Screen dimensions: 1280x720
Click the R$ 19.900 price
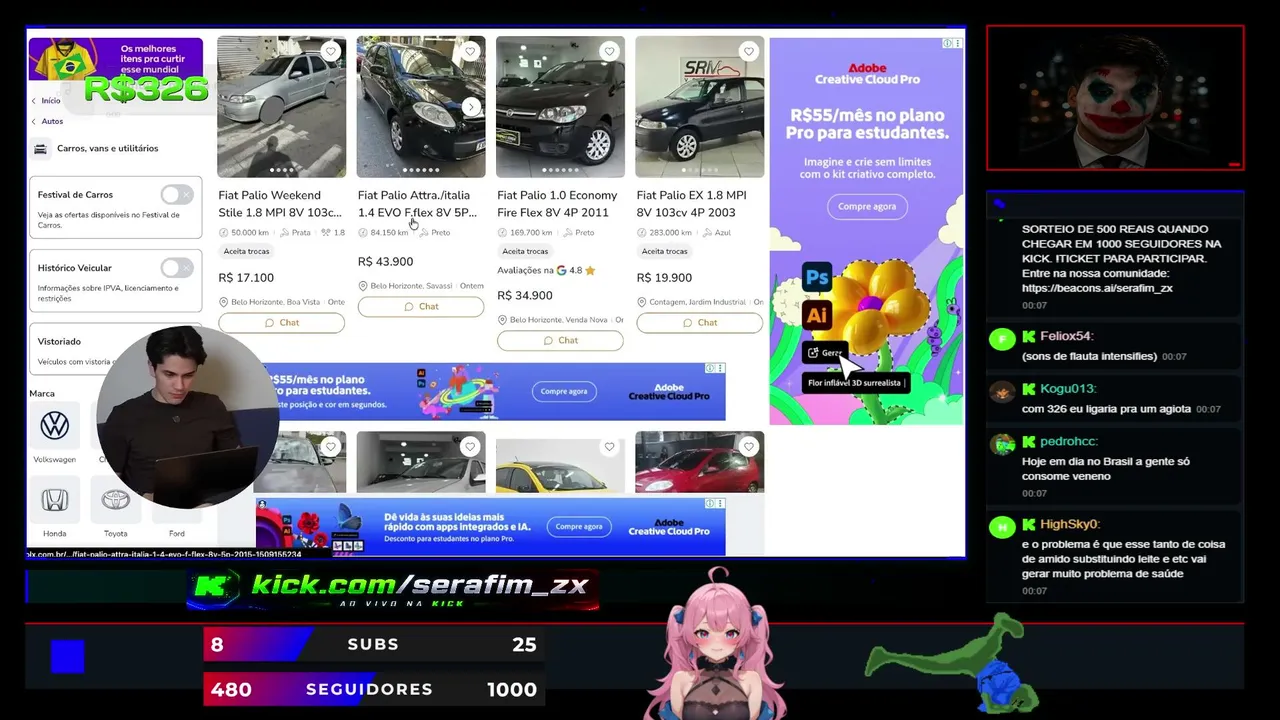(664, 278)
